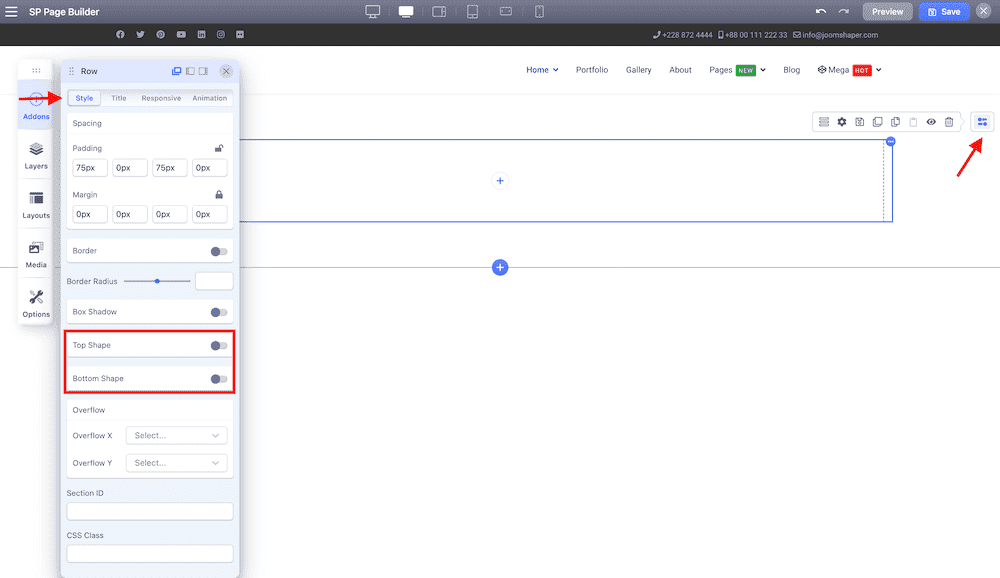Open the LinkedIn social link
The width and height of the screenshot is (1000, 578).
point(202,34)
